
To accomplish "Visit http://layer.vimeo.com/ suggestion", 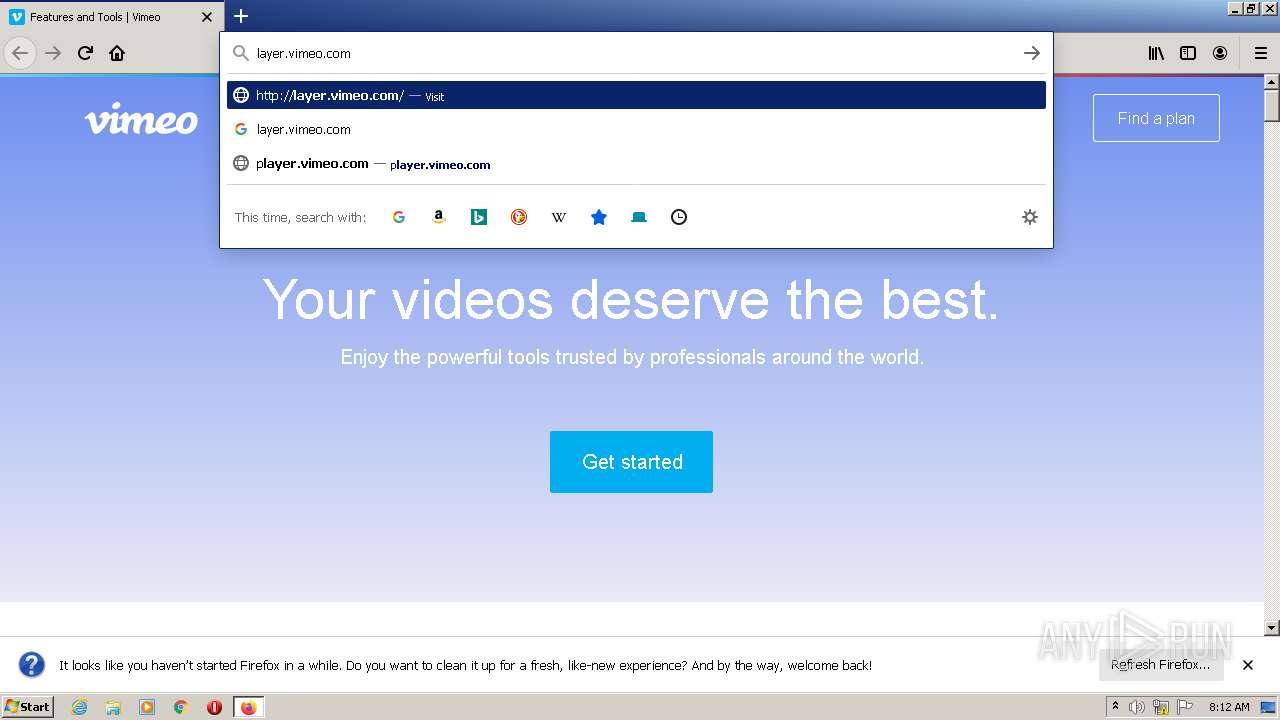I will [x=636, y=95].
